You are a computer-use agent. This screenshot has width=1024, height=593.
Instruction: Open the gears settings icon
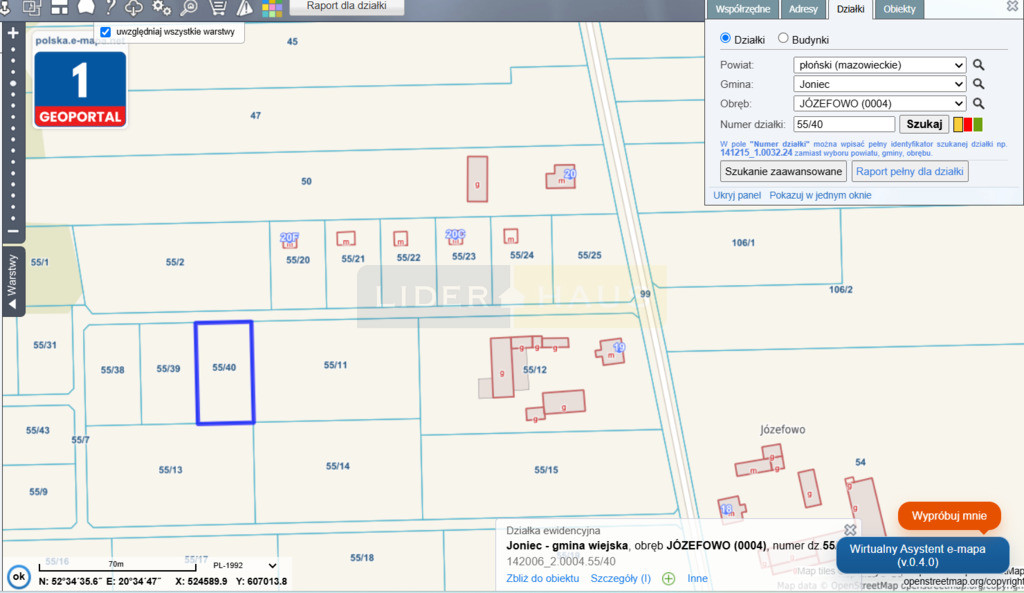coord(161,7)
